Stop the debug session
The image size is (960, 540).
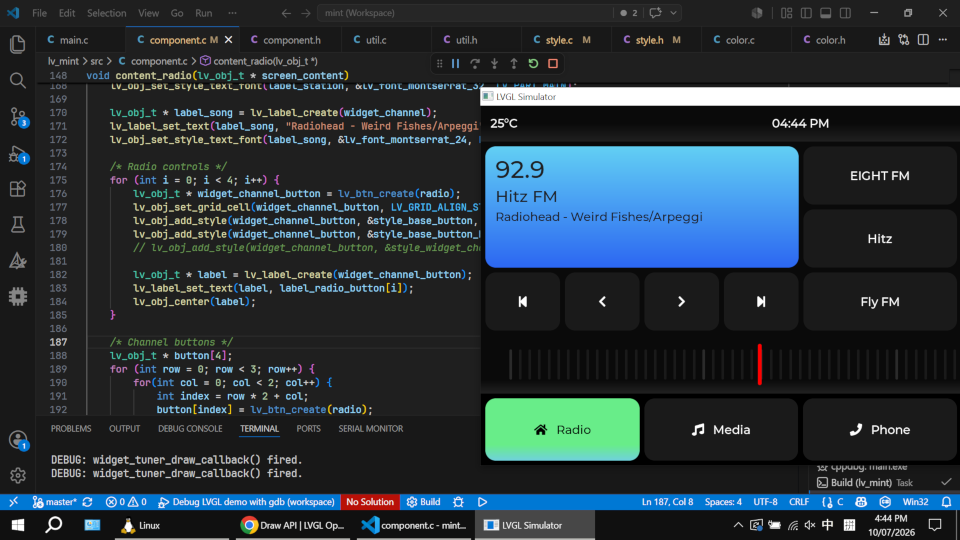click(x=553, y=64)
